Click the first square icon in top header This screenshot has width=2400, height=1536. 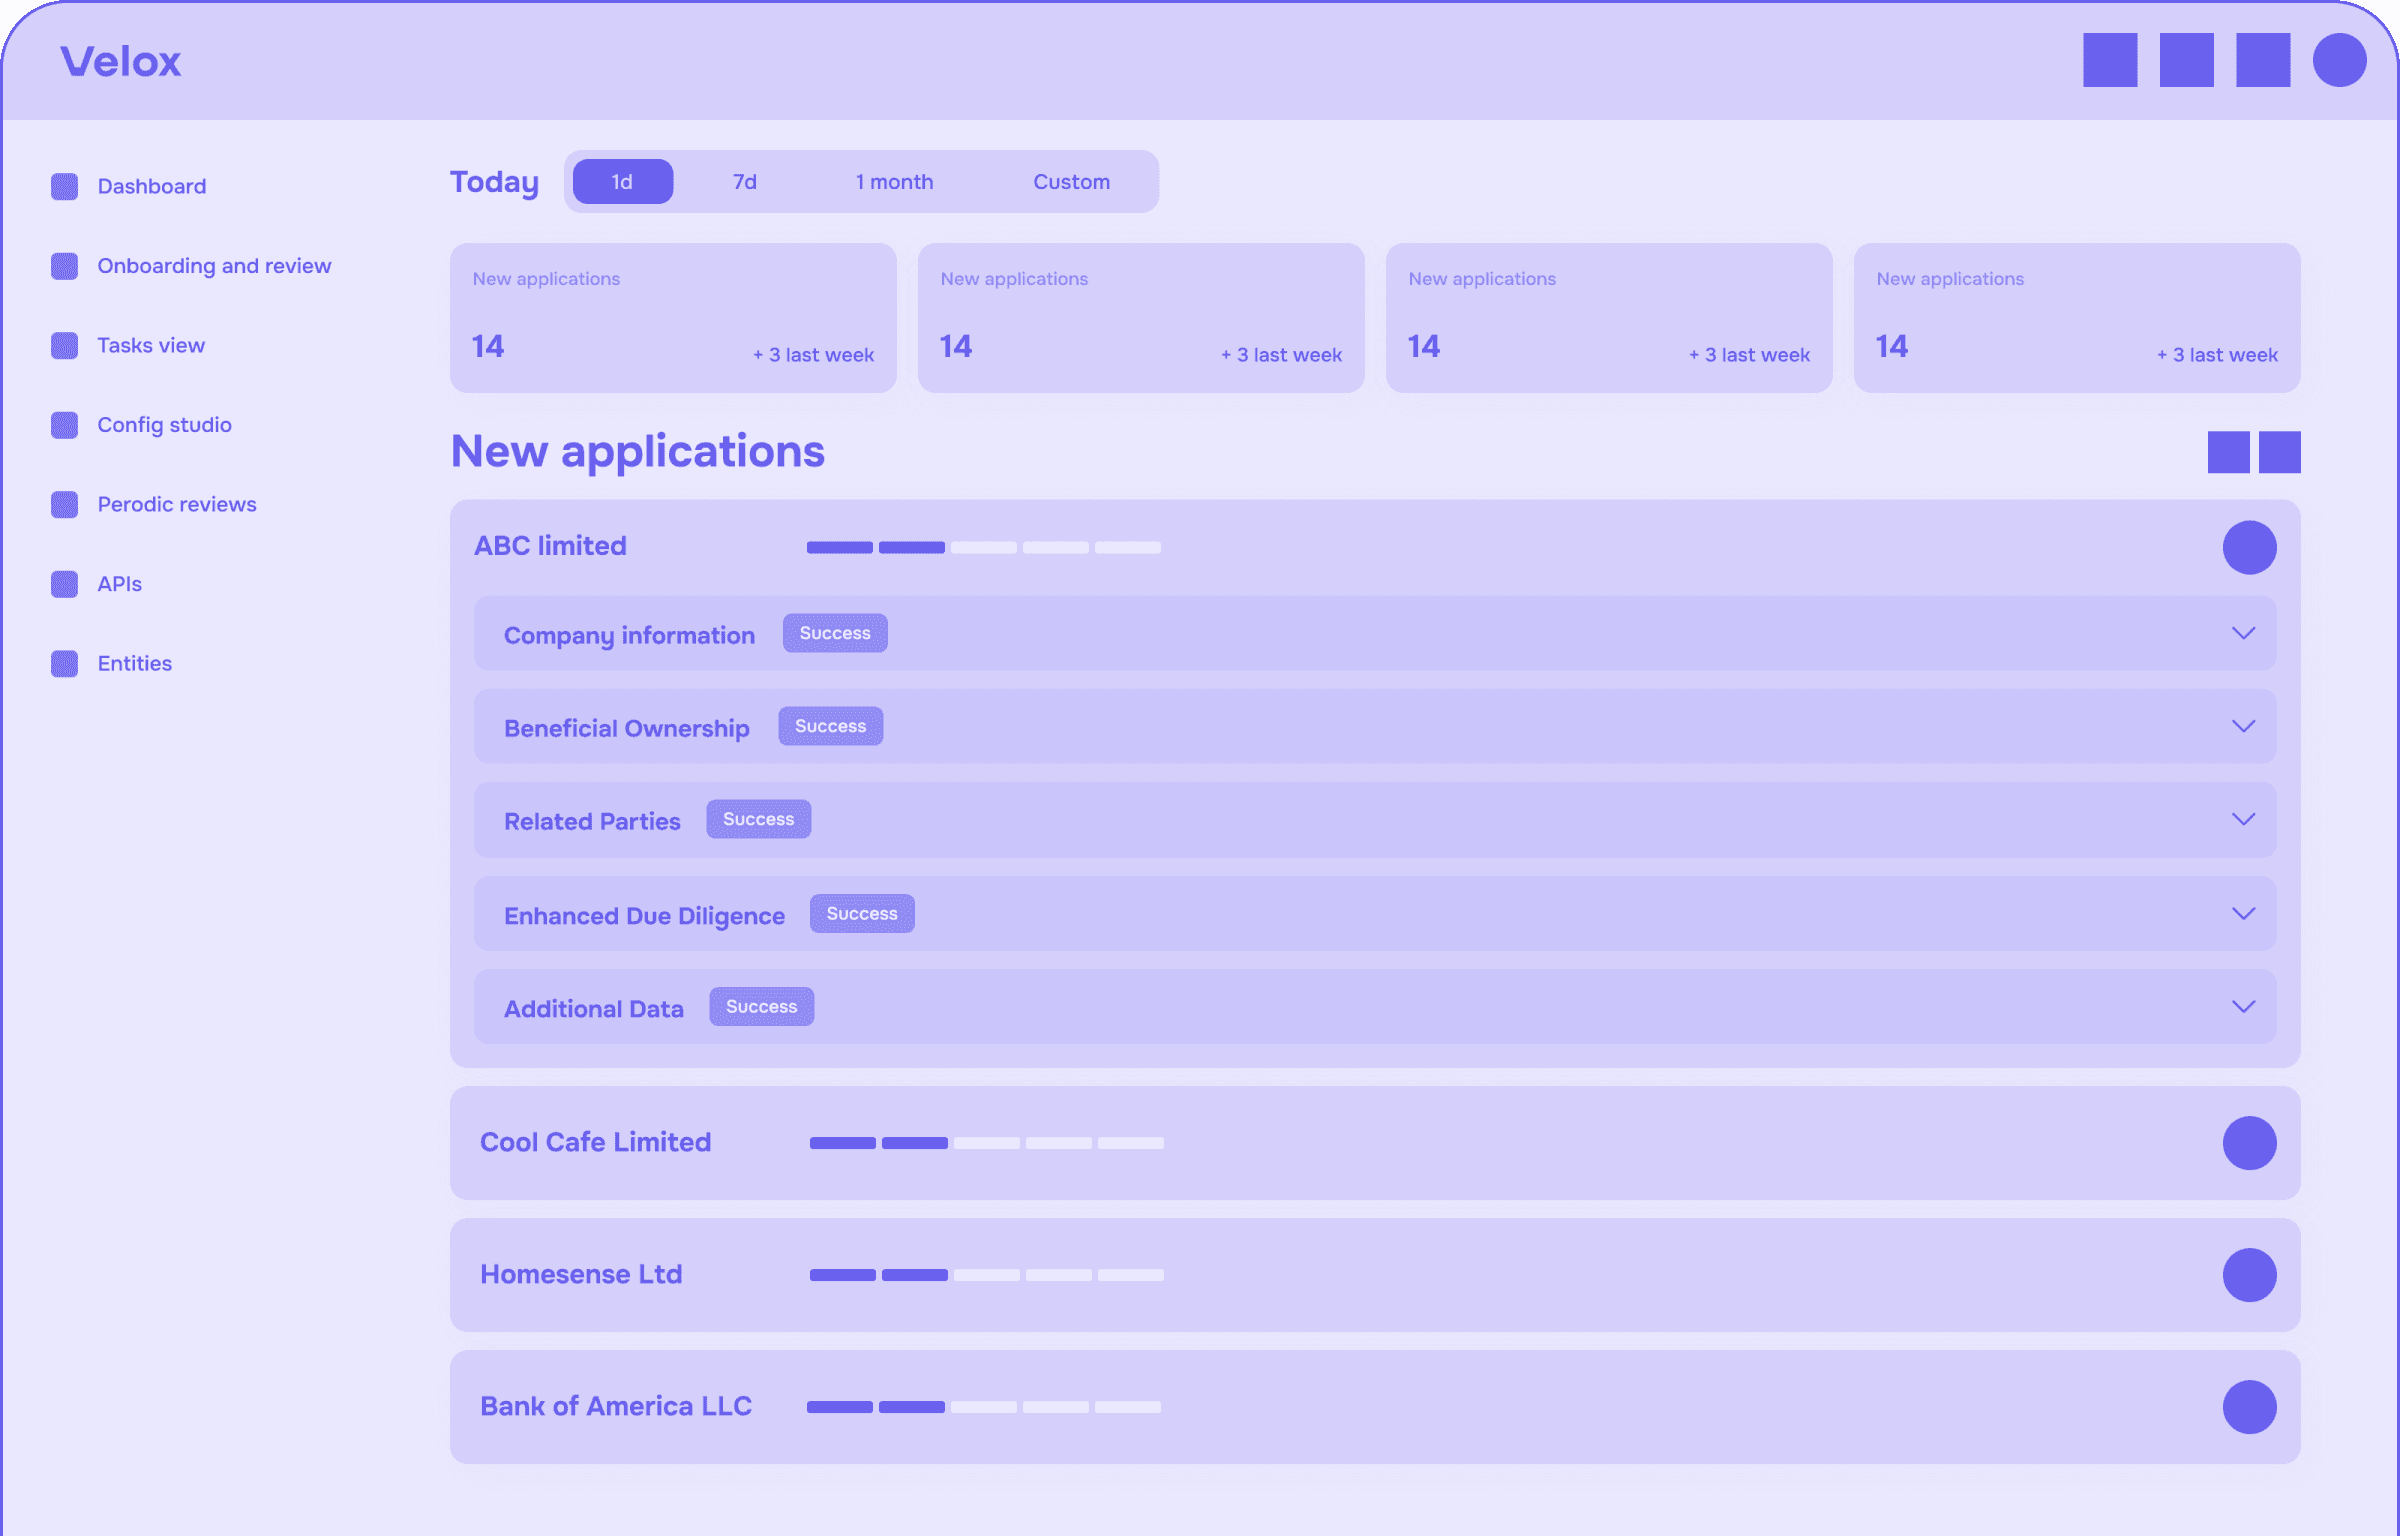(x=2110, y=60)
